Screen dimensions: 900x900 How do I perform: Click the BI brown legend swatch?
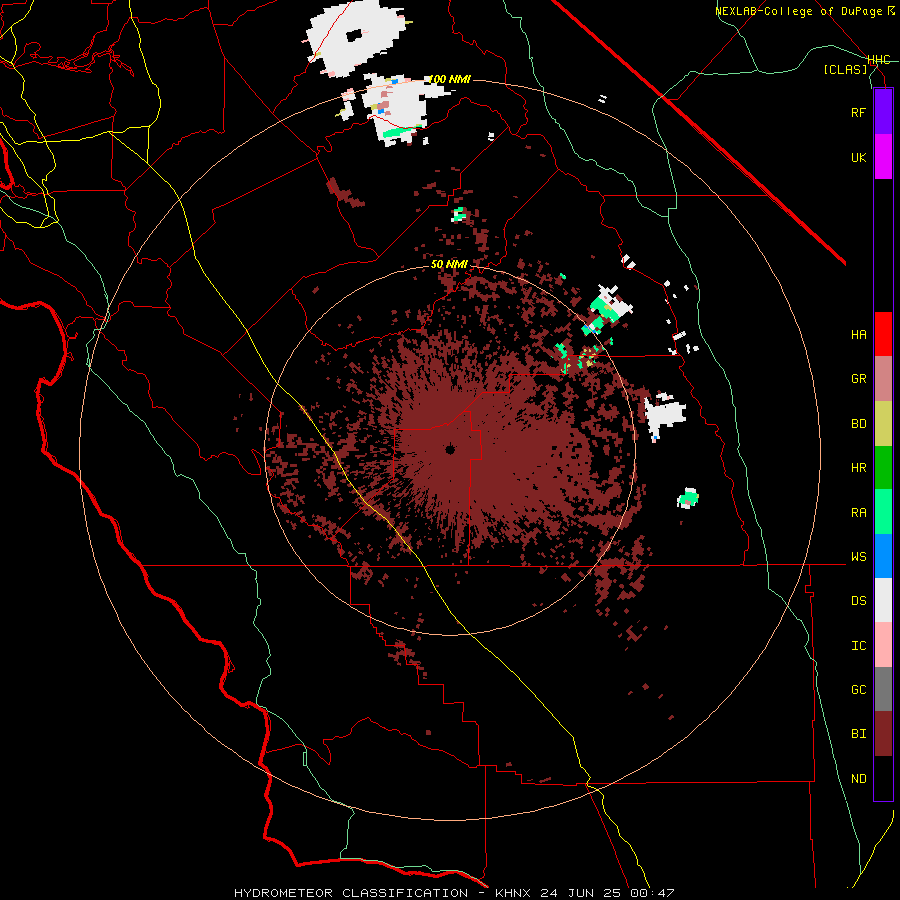[883, 734]
